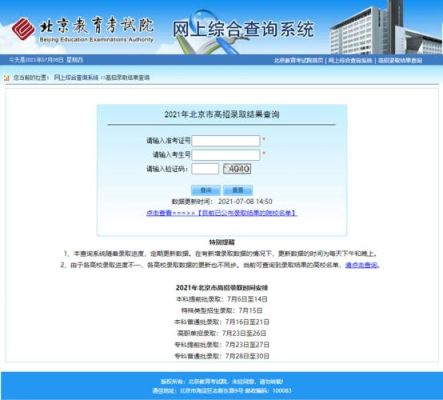
Task: Focus the 验证码 input field
Action: (x=205, y=169)
